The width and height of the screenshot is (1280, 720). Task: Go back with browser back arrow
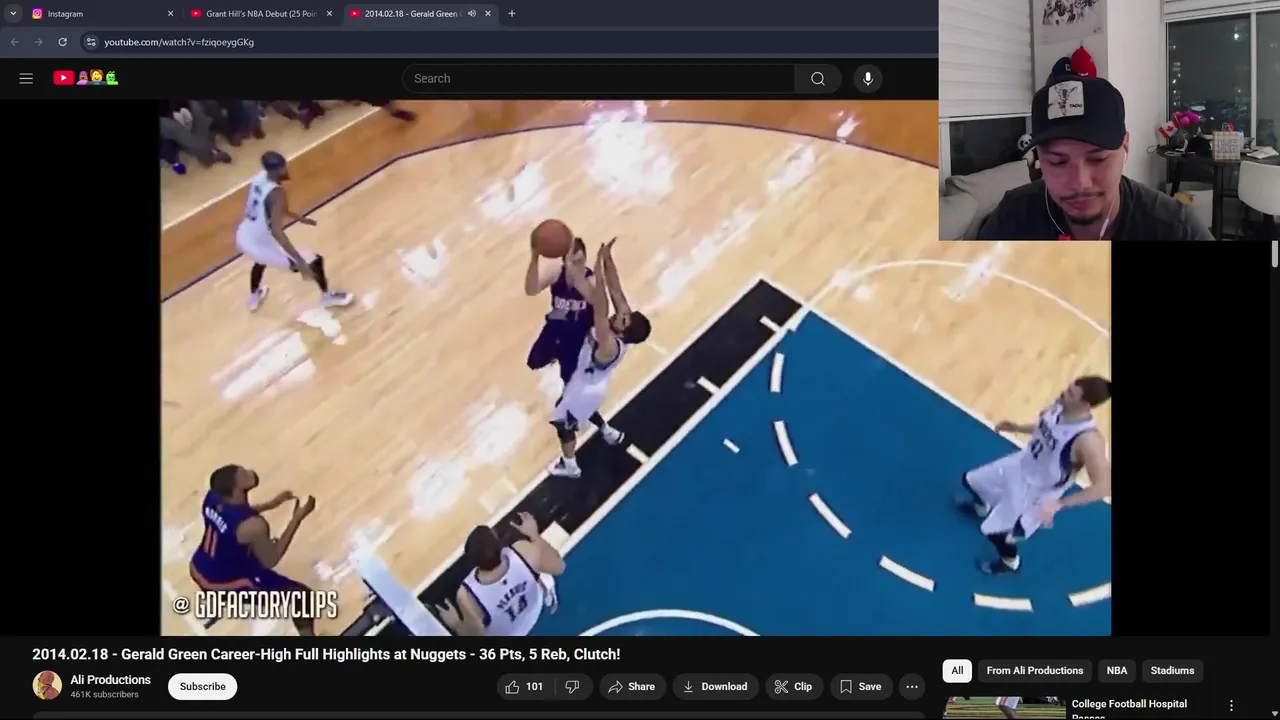(x=15, y=42)
